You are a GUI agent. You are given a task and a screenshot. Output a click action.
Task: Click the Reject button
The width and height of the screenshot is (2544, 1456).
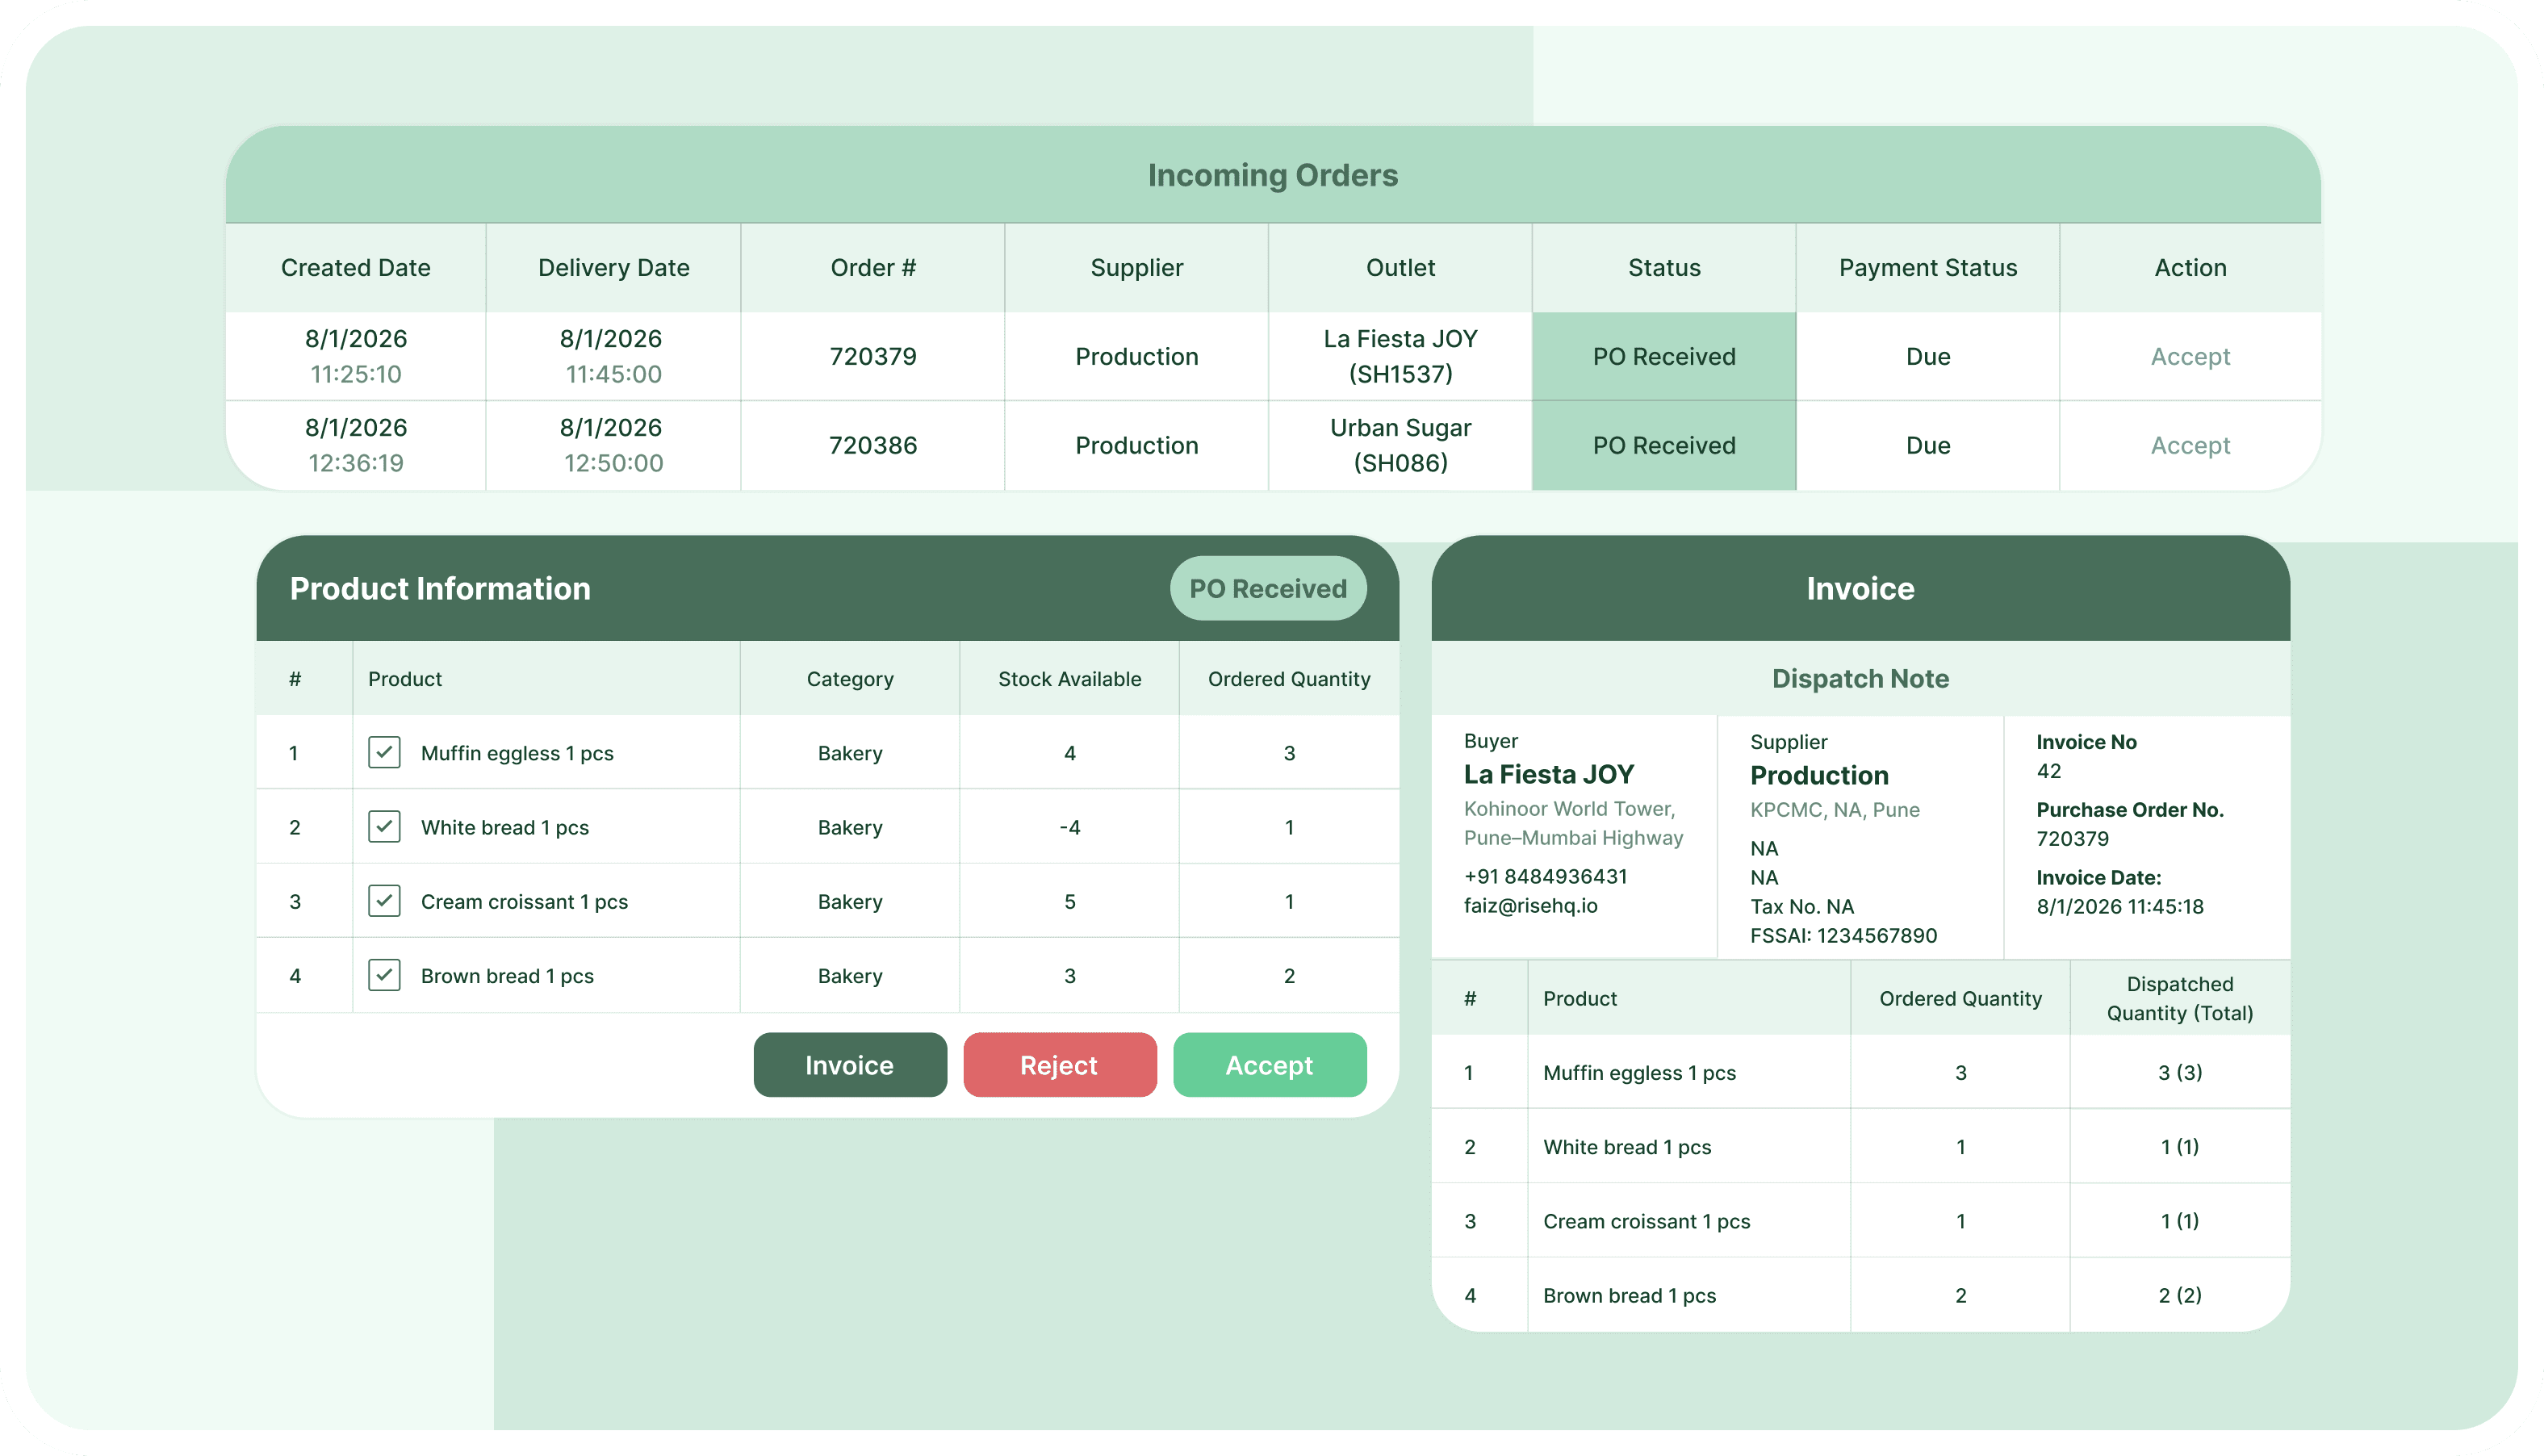click(1059, 1065)
